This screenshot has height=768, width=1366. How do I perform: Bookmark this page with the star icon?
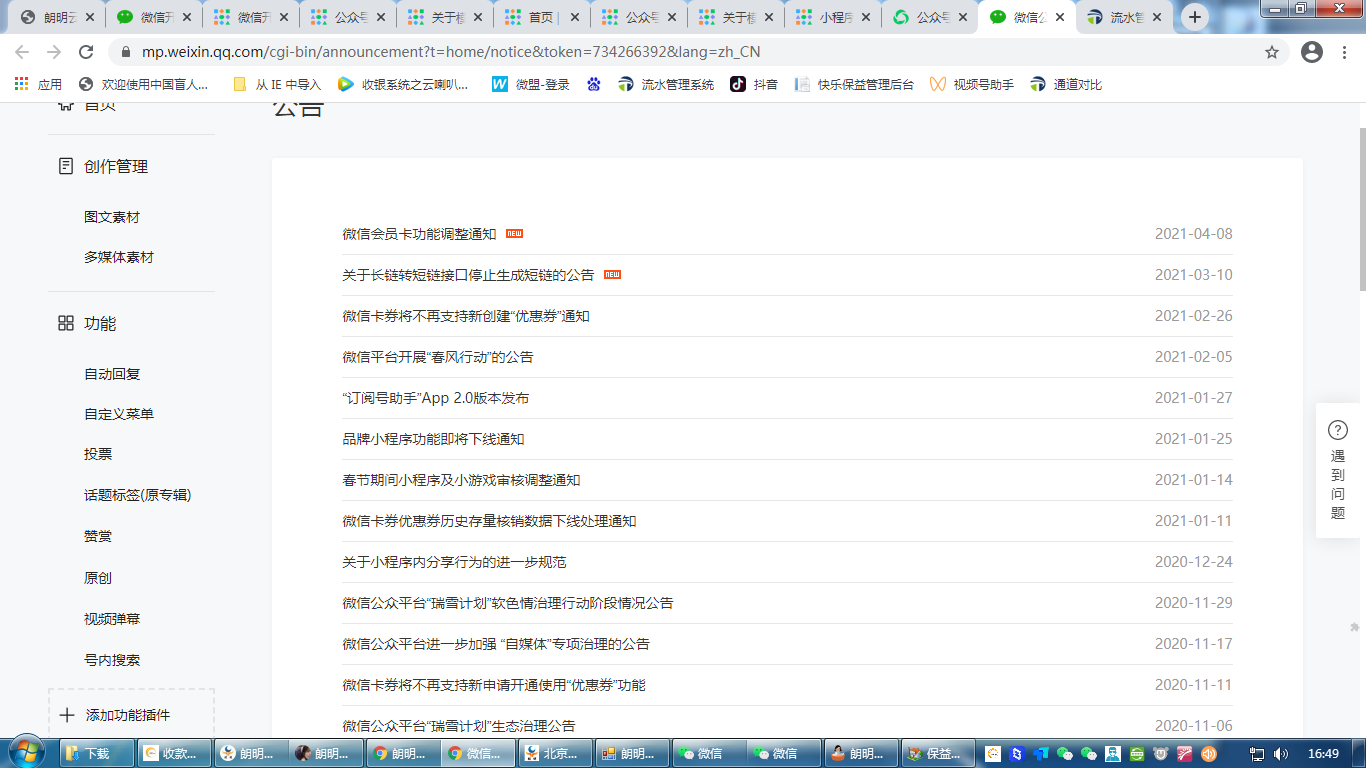(x=1272, y=52)
